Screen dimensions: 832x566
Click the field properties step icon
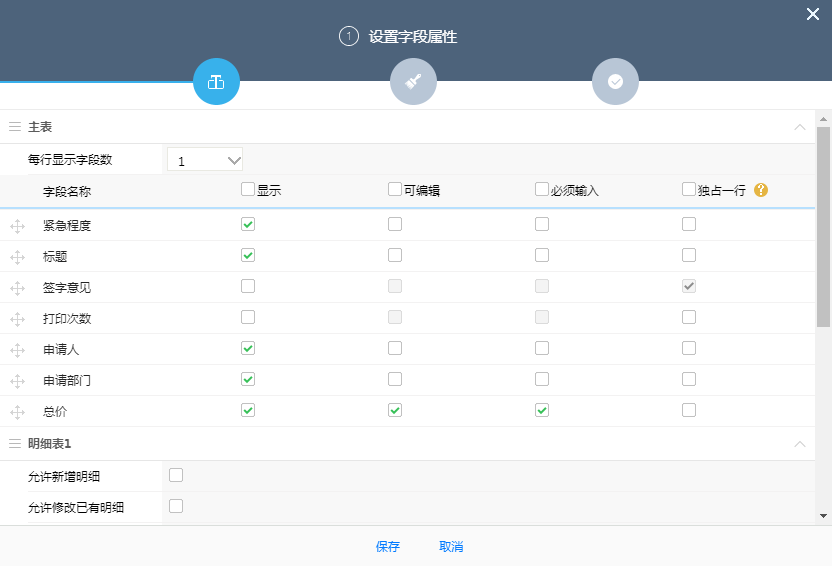[216, 82]
